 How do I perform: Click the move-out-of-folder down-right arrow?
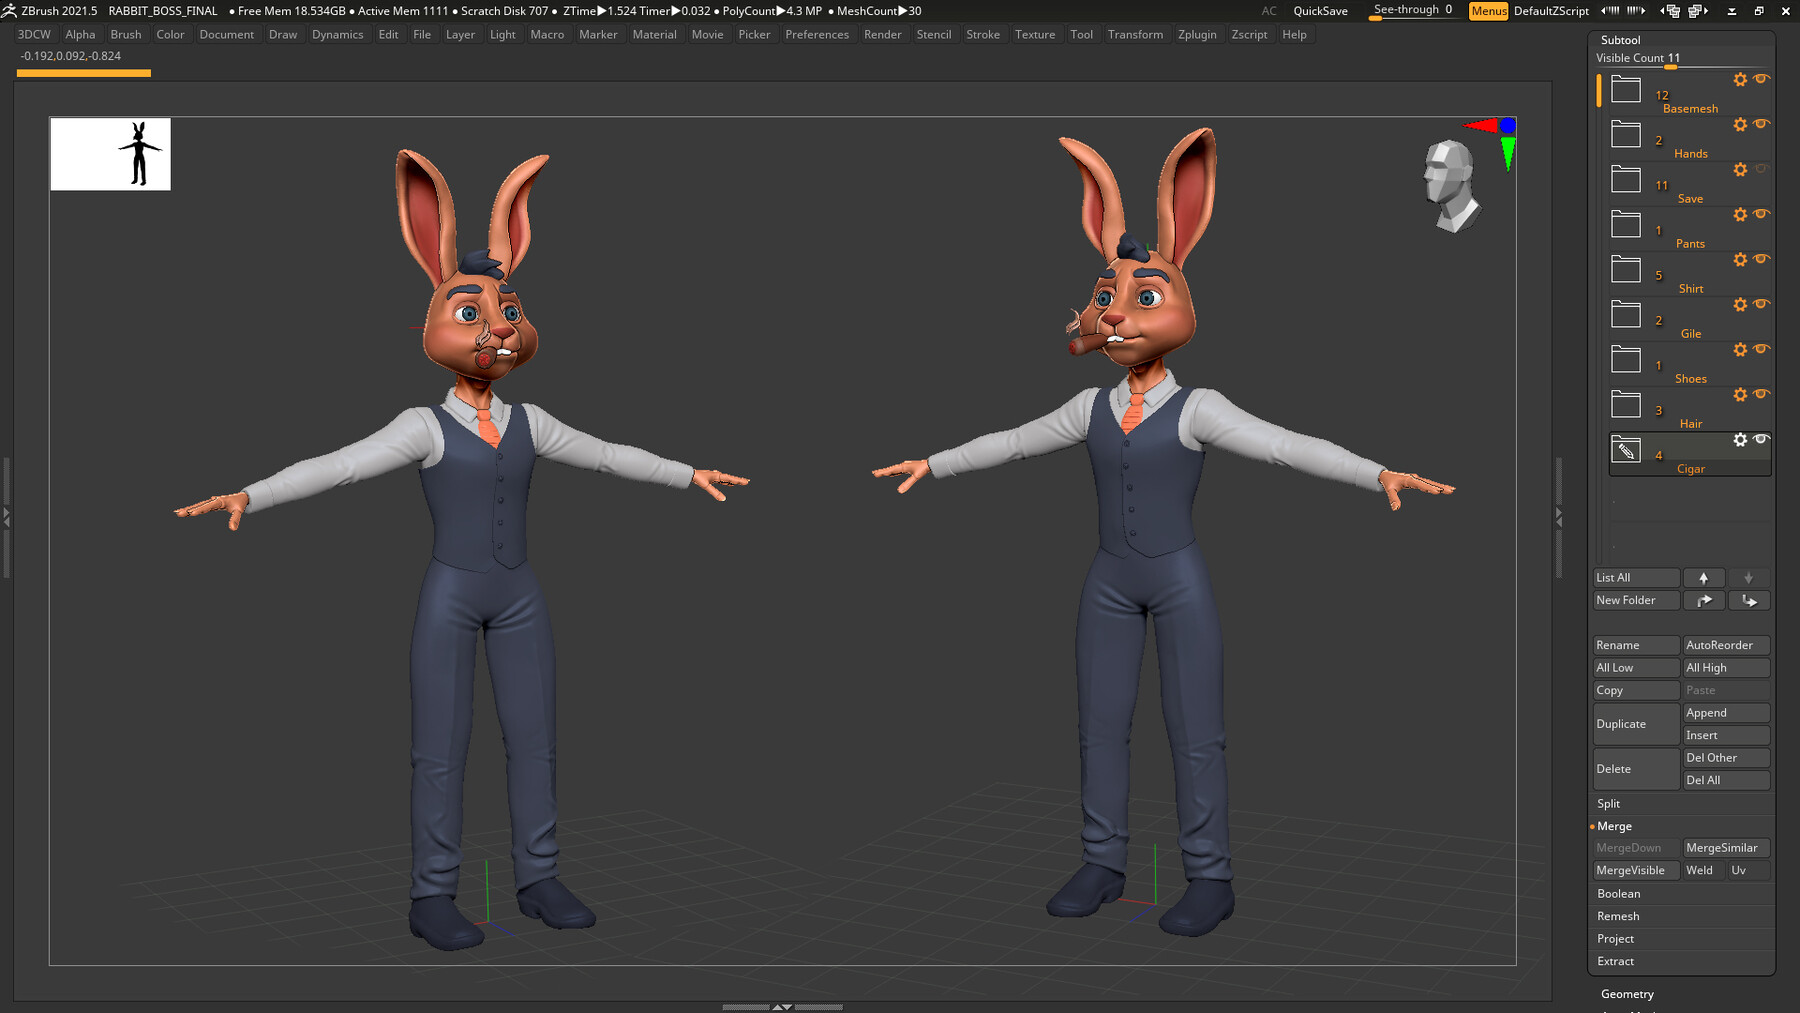click(1749, 601)
